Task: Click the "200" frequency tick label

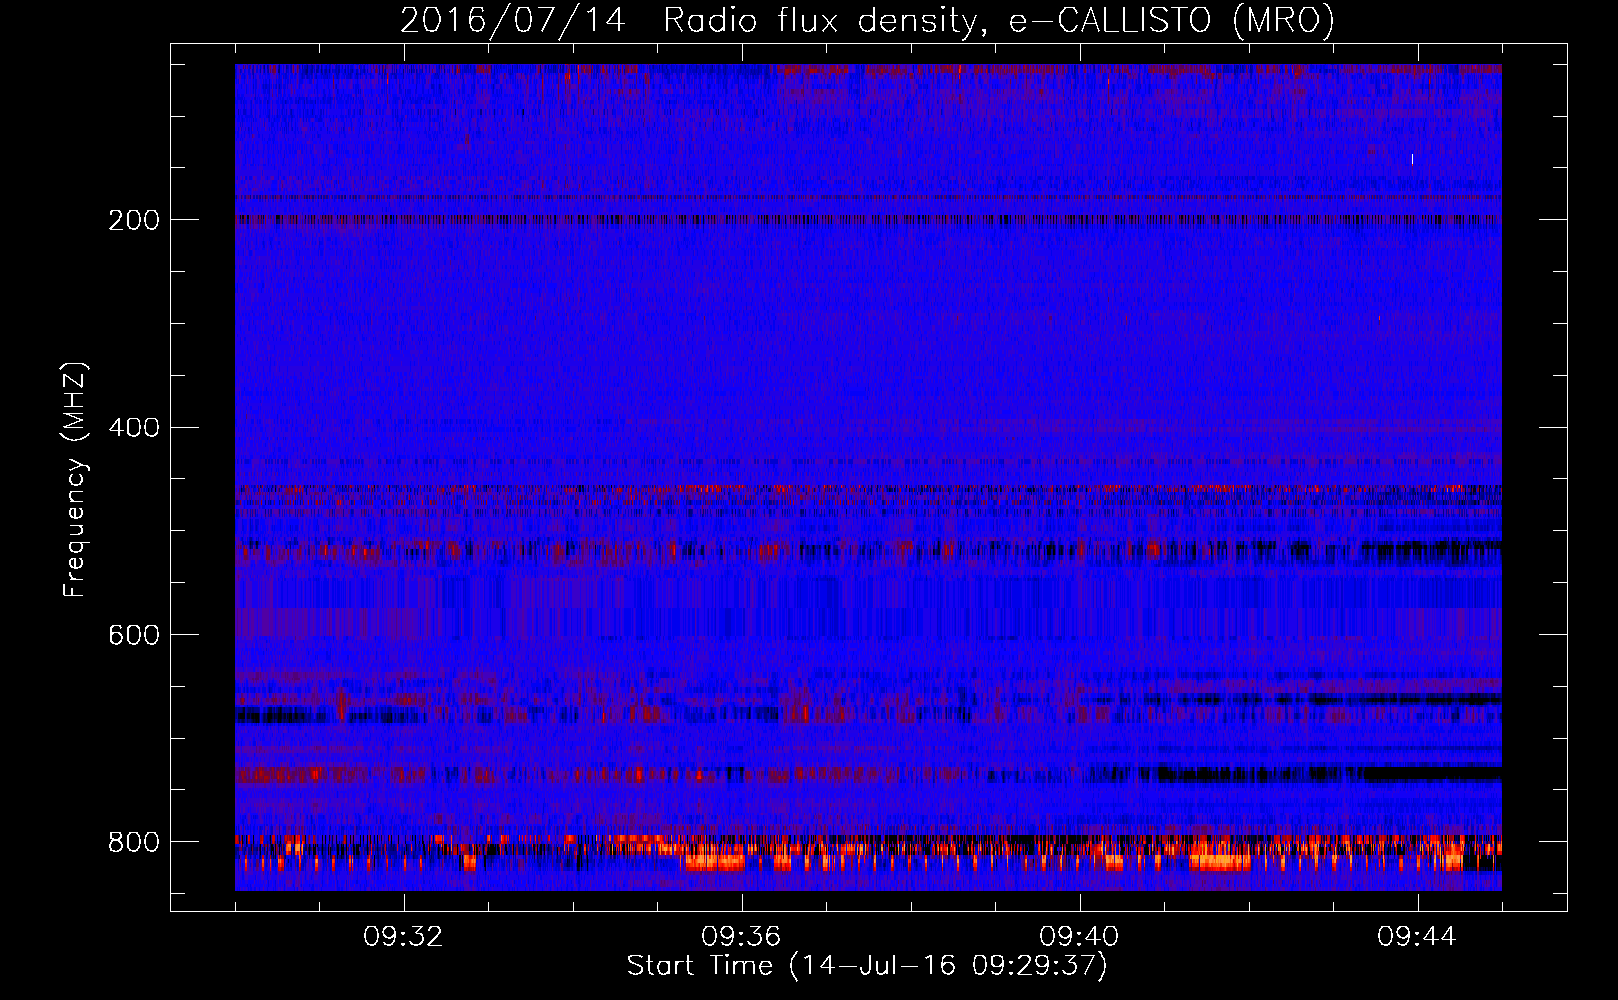Action: 133,220
